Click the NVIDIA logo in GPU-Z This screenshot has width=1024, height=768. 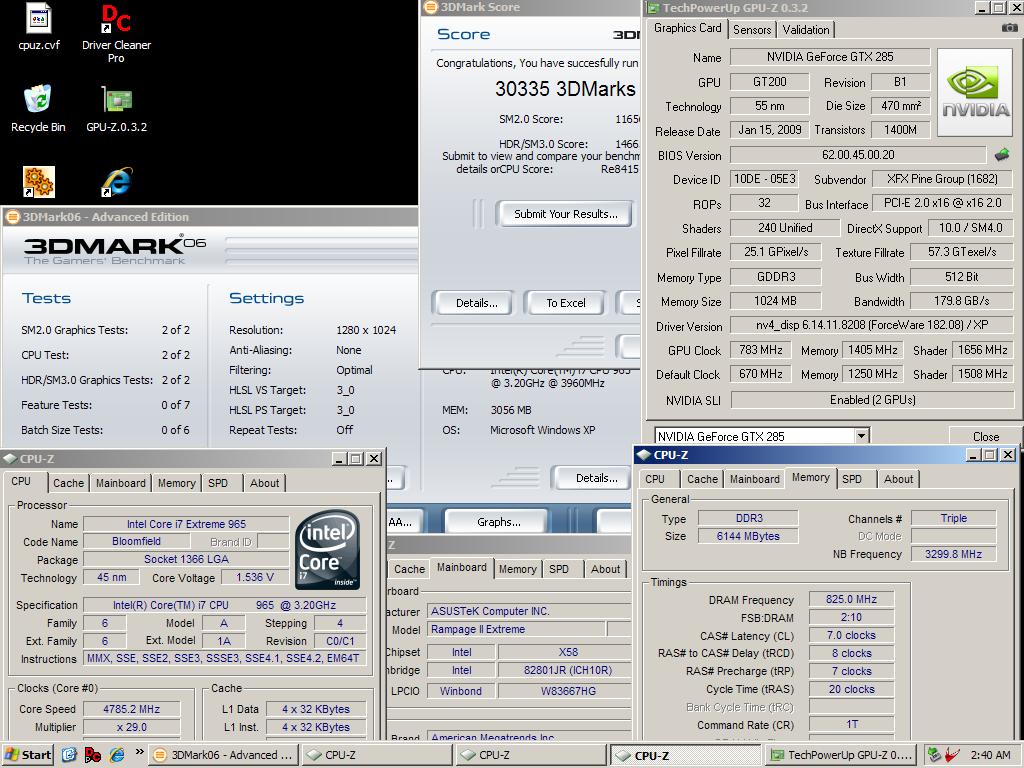point(975,92)
